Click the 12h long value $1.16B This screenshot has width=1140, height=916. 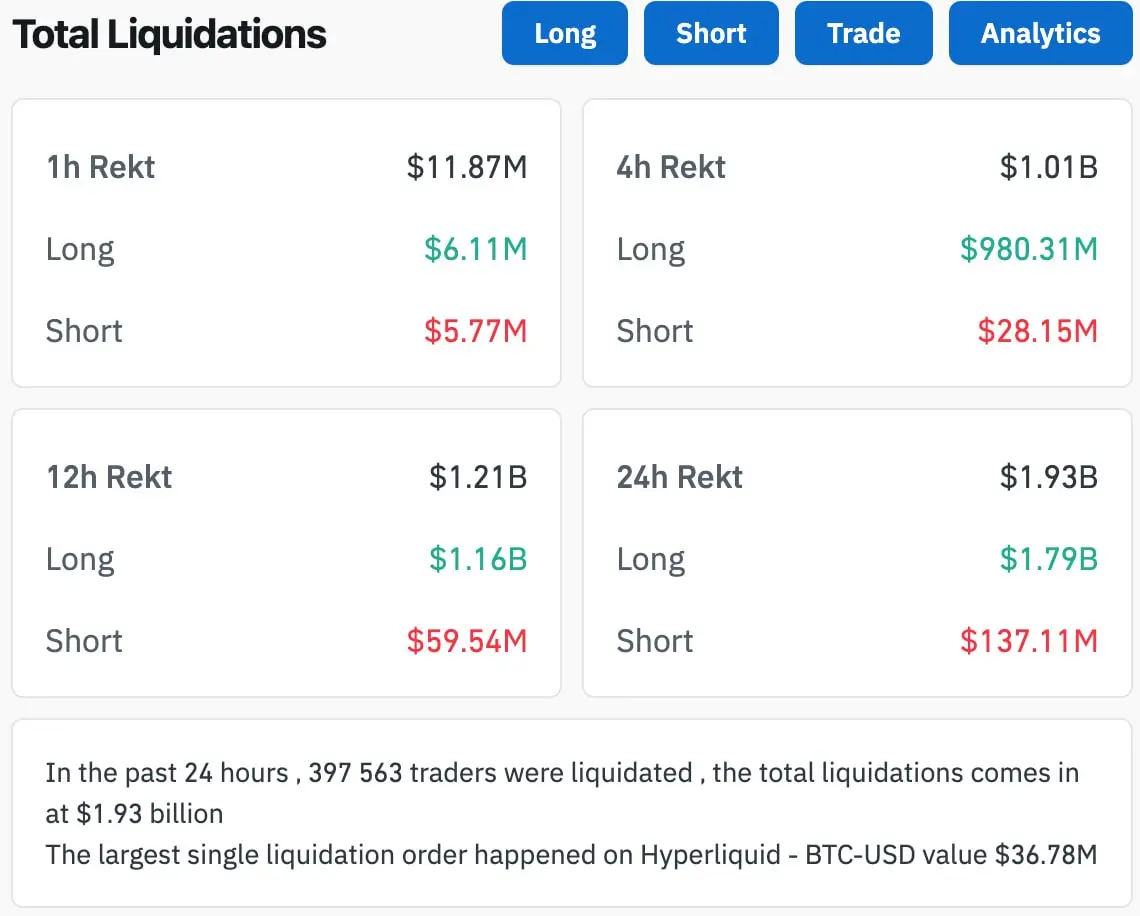[478, 559]
